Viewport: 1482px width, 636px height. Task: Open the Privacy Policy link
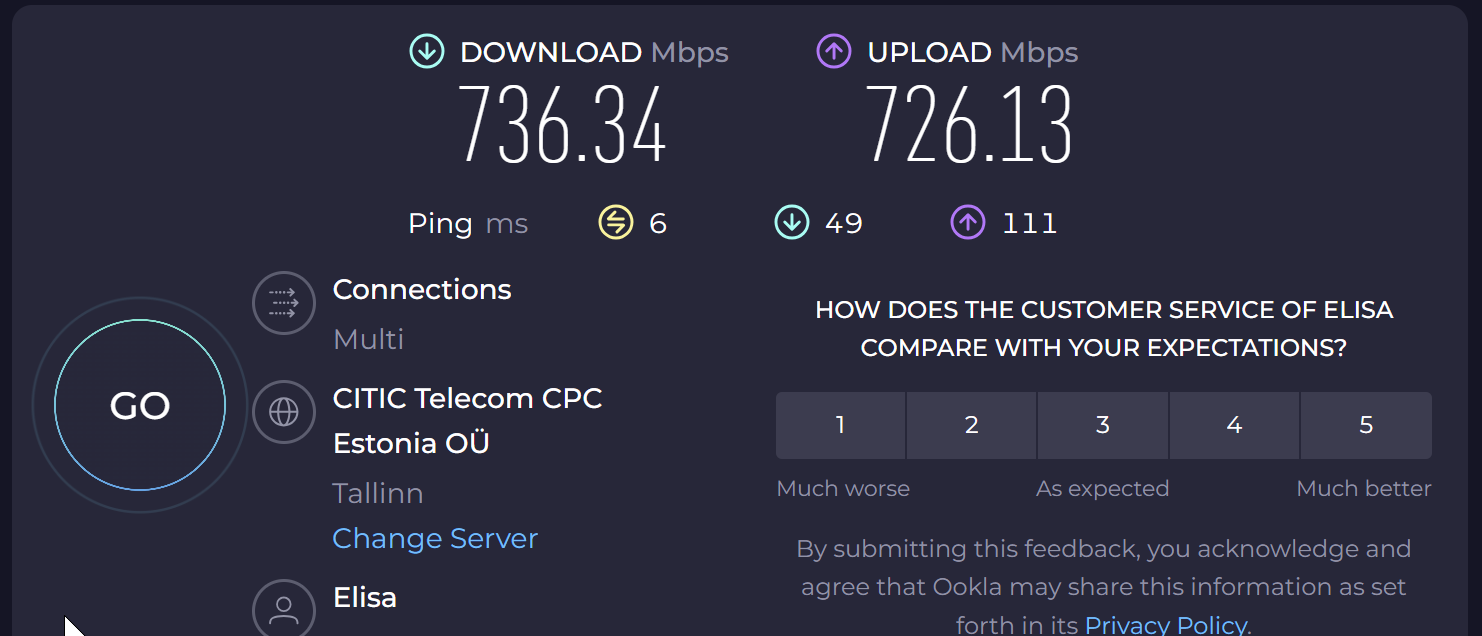[x=1165, y=625]
